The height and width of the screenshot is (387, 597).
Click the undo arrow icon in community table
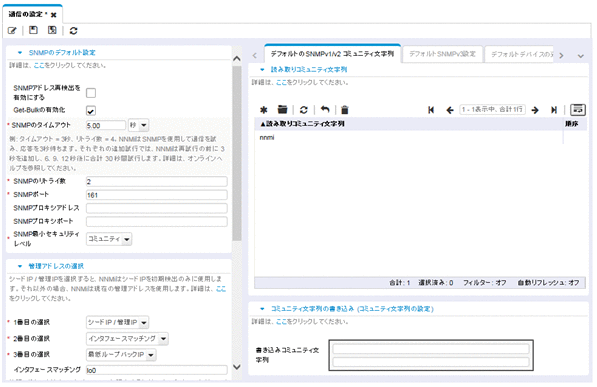(325, 110)
